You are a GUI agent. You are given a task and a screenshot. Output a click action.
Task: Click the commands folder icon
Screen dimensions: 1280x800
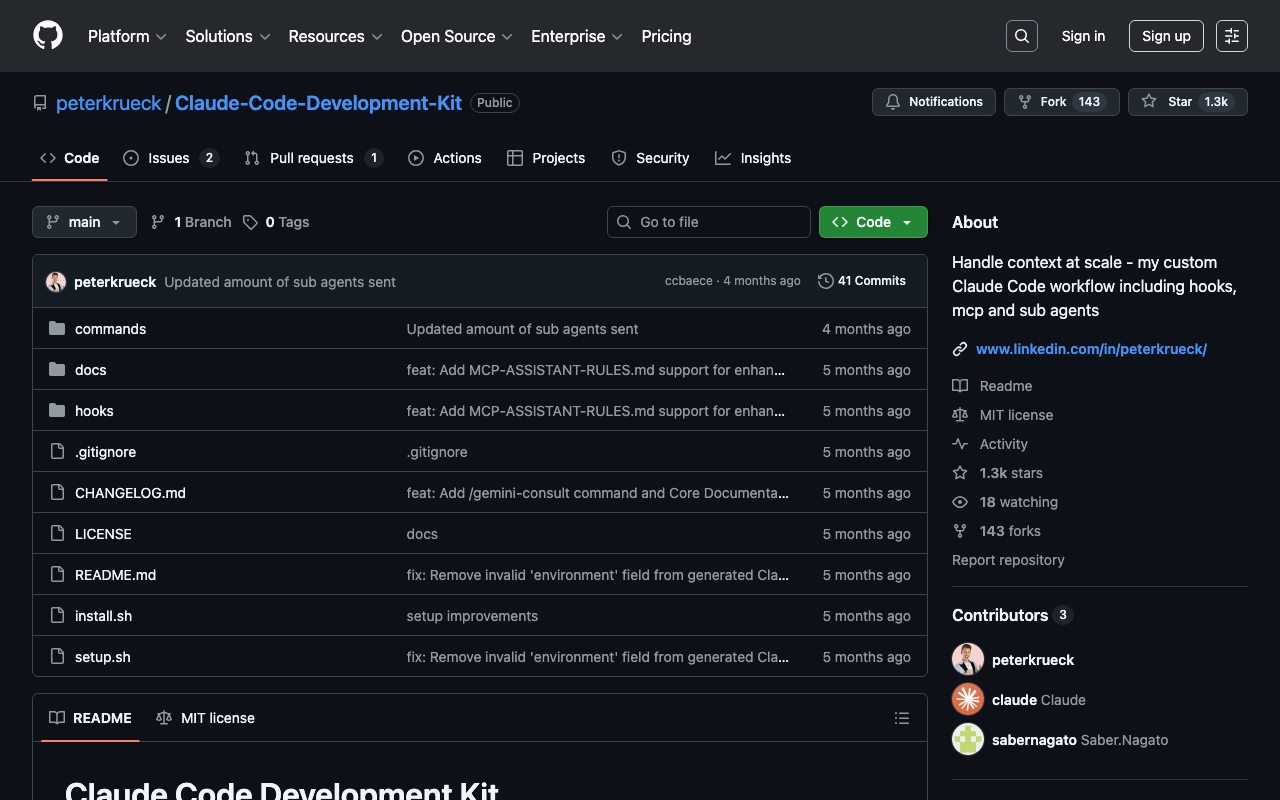click(x=57, y=329)
